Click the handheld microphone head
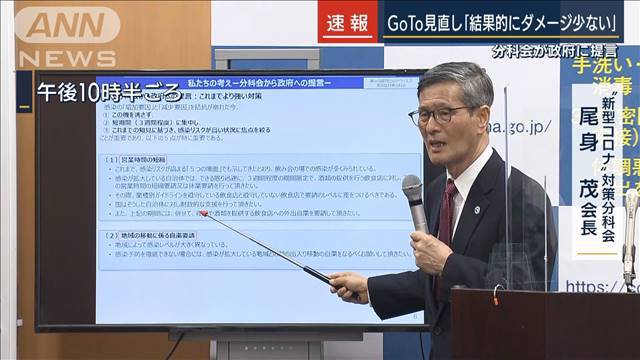 click(412, 189)
